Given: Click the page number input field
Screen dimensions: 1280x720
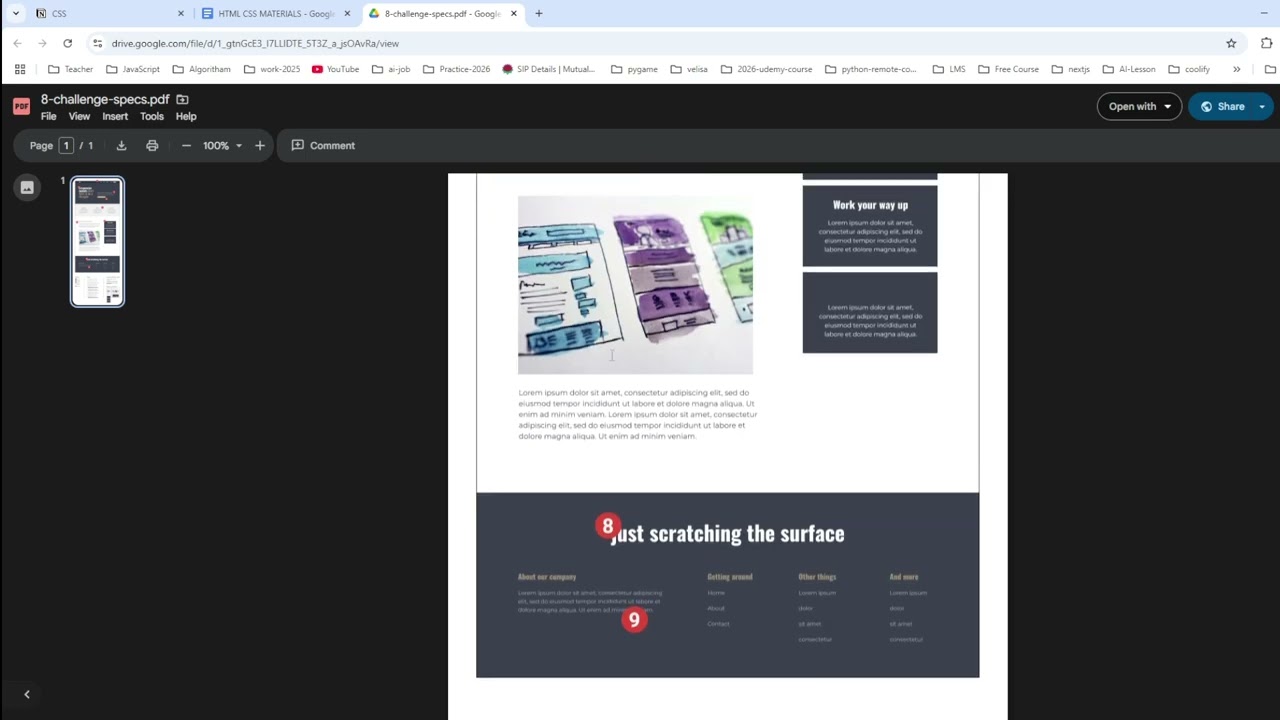Looking at the screenshot, I should point(66,146).
